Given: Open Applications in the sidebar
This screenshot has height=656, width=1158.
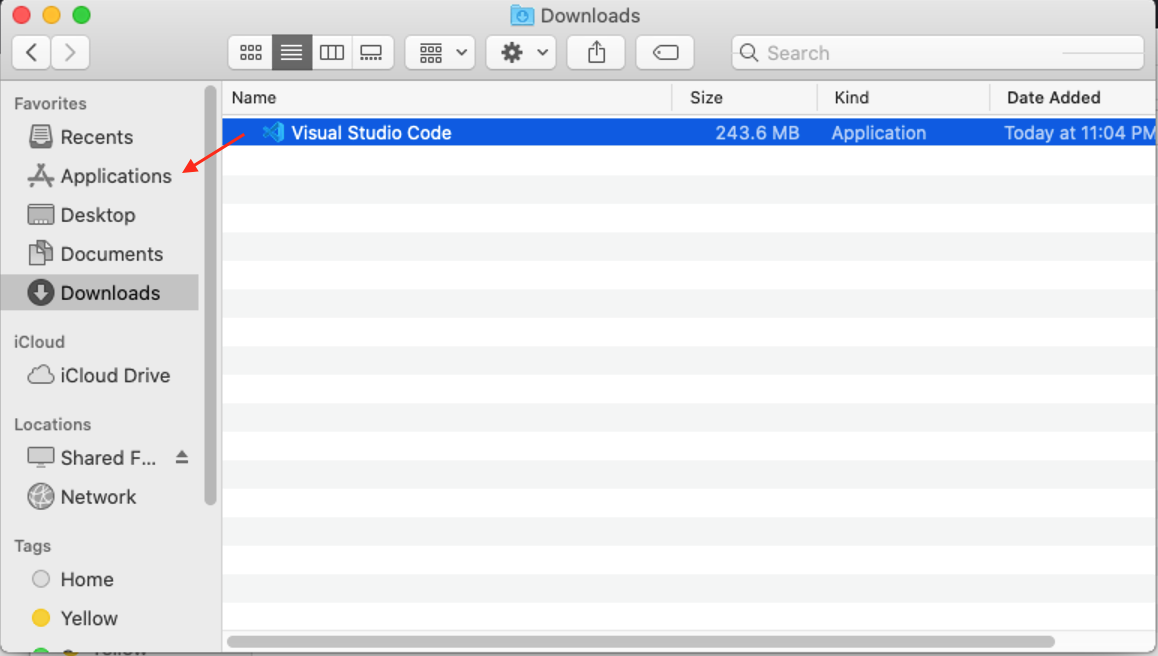Looking at the screenshot, I should tap(100, 176).
